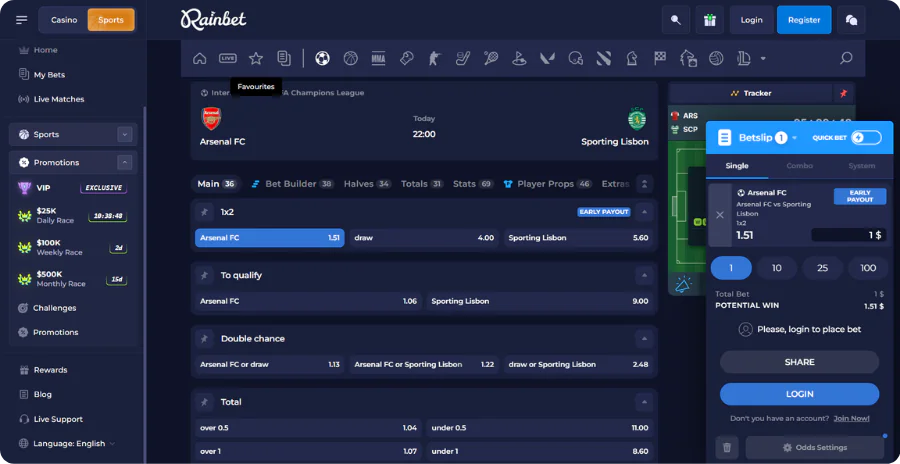Select the MMA sport icon
The height and width of the screenshot is (464, 900).
(x=378, y=58)
